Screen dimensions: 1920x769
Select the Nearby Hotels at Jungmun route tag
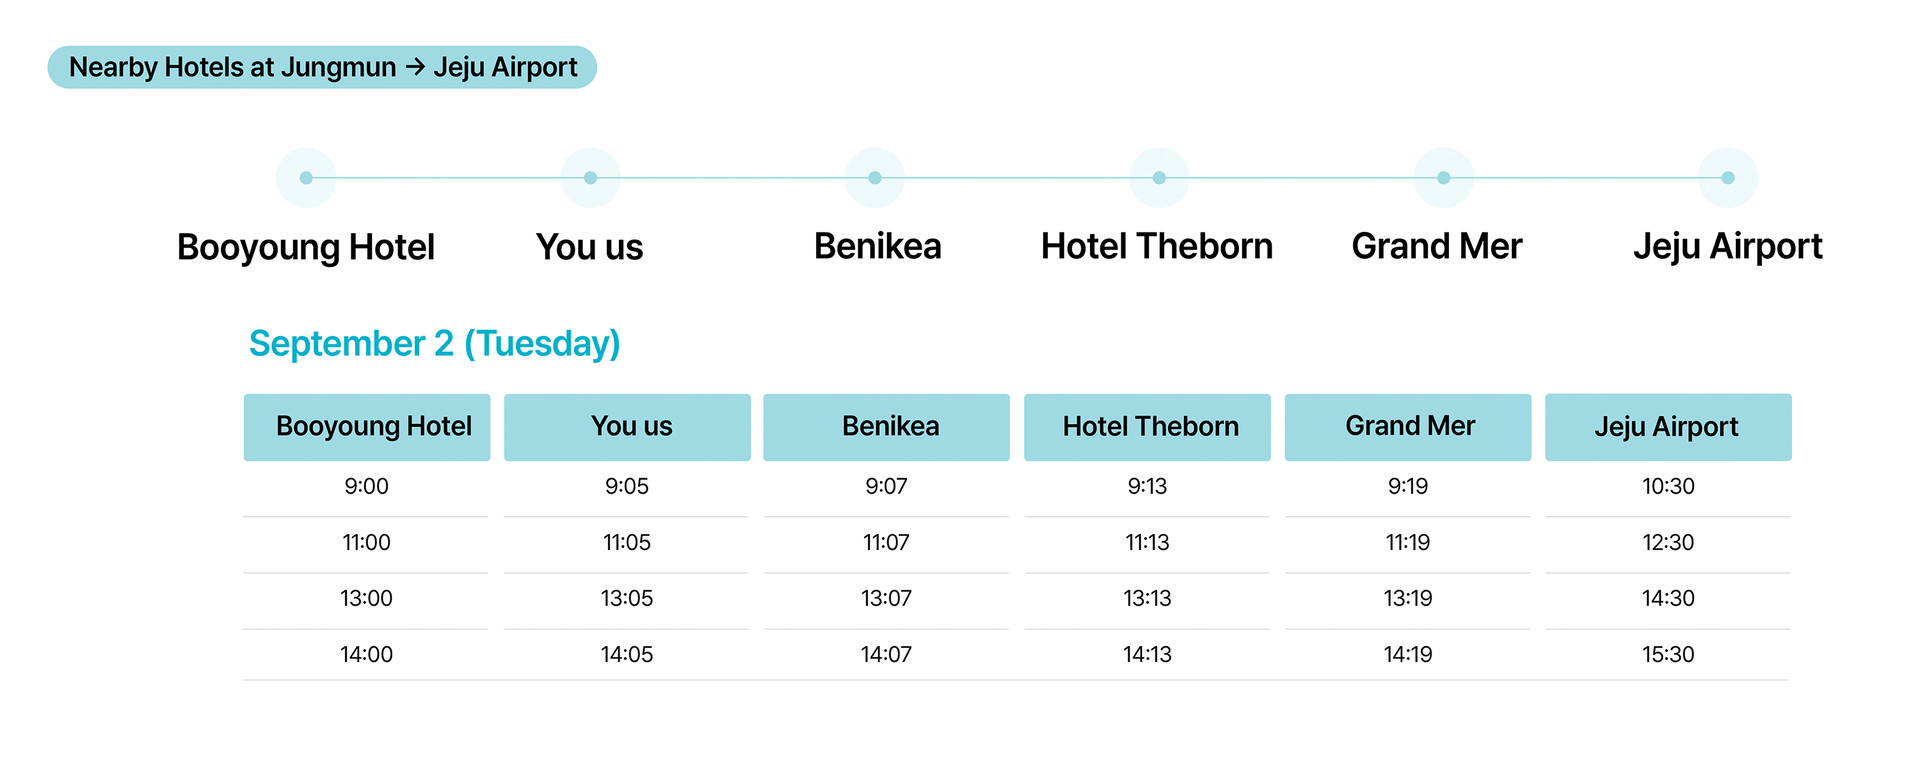(322, 67)
